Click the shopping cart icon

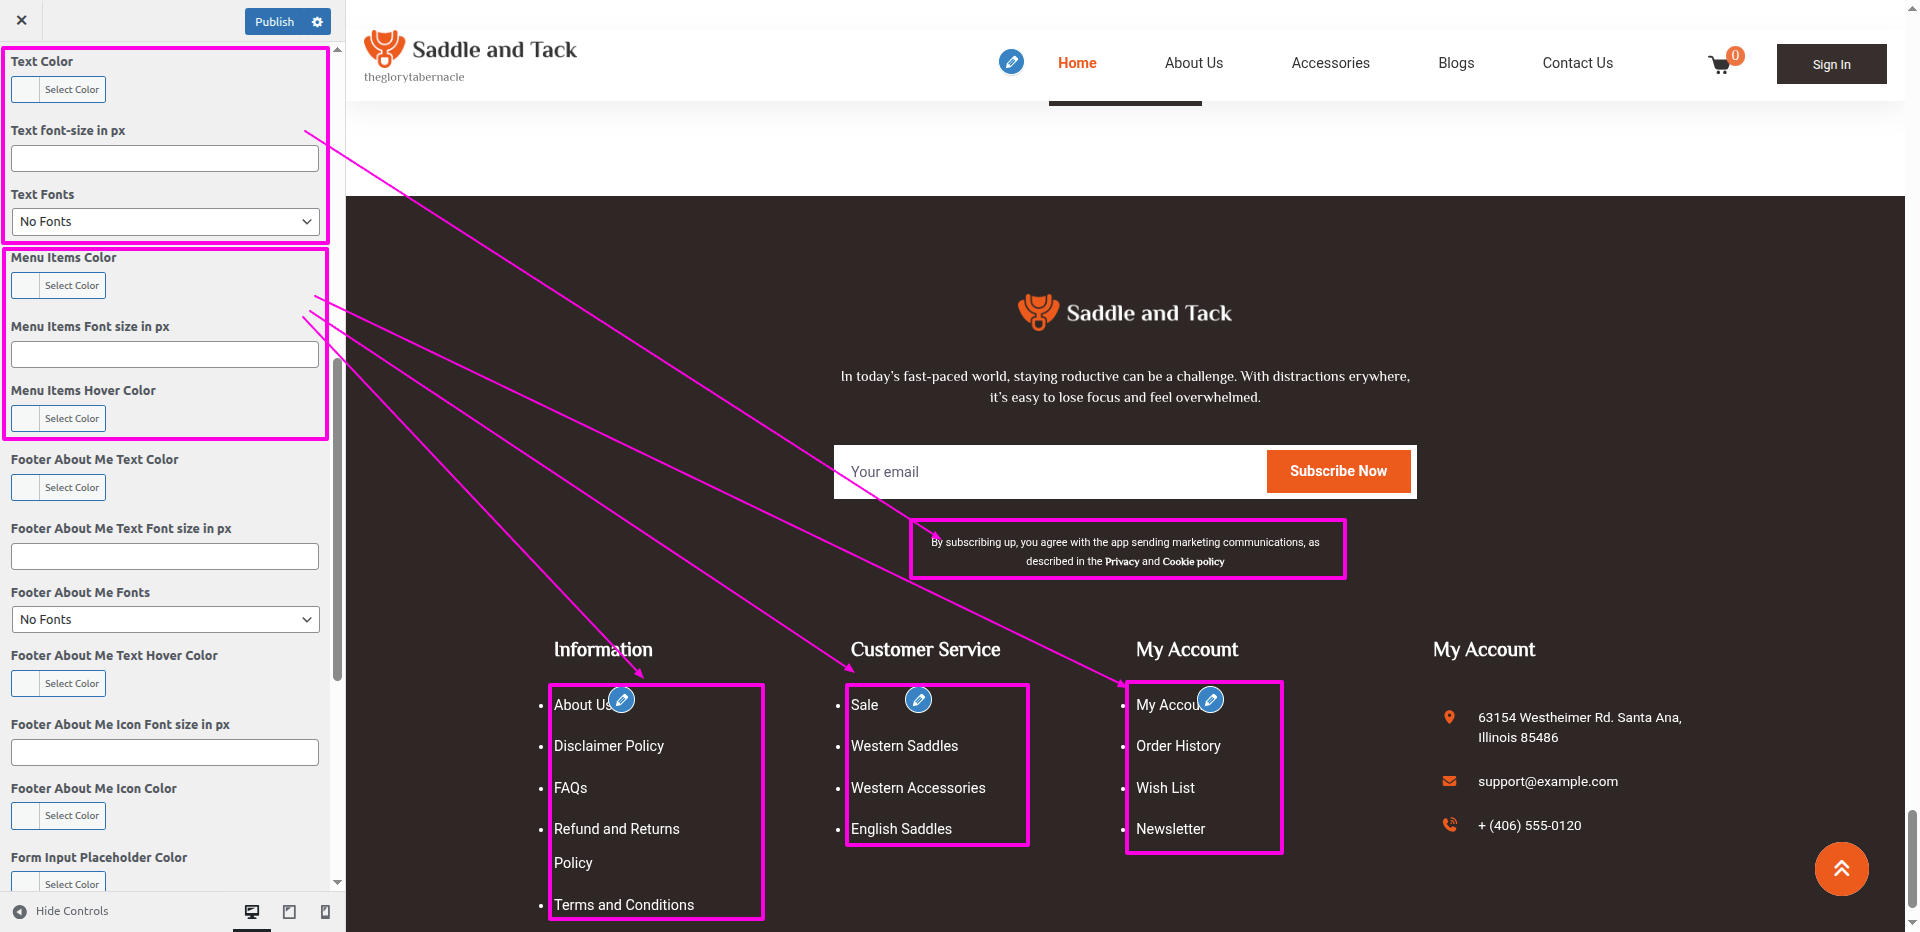pos(1720,65)
